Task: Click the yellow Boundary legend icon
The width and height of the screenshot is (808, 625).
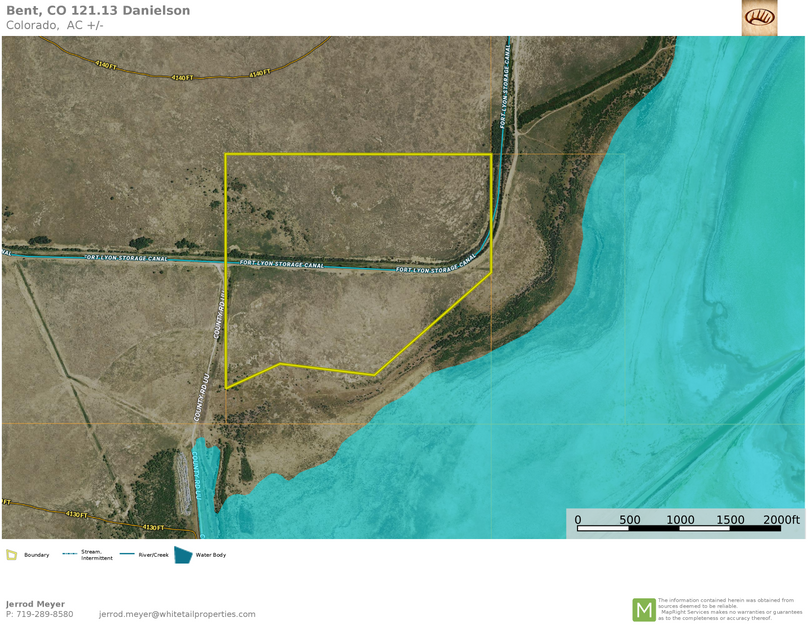Action: click(11, 555)
